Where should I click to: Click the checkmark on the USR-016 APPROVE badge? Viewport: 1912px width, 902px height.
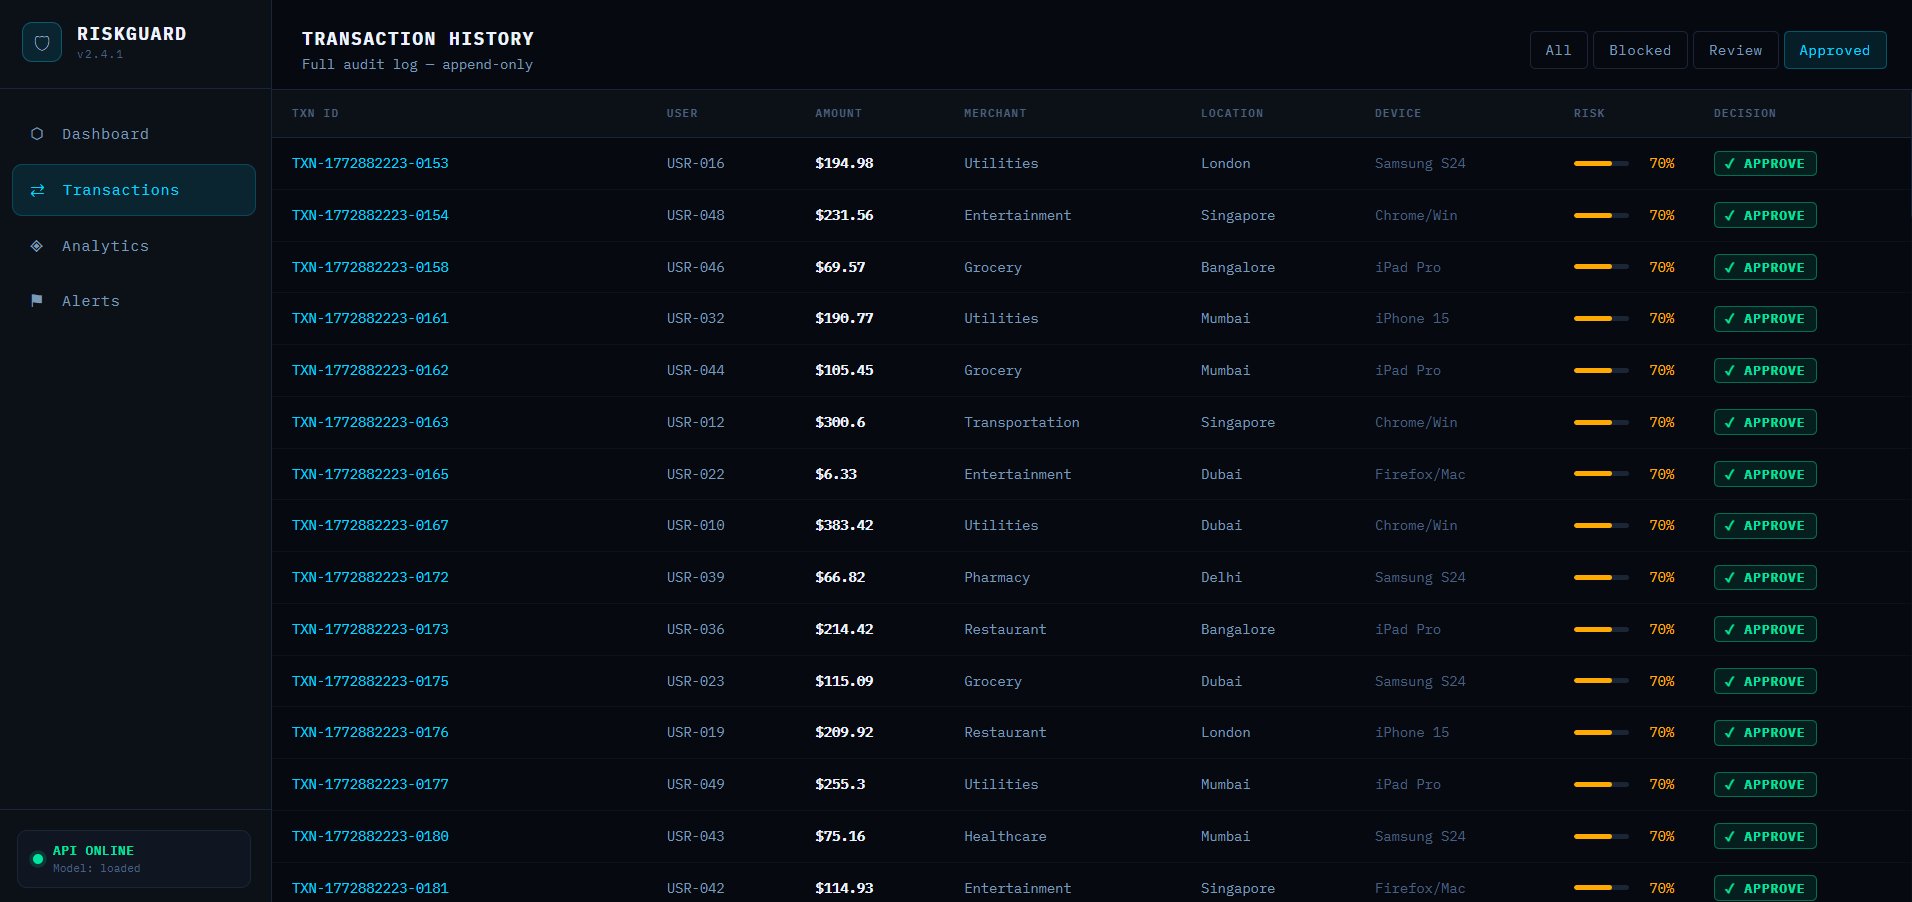coord(1730,164)
